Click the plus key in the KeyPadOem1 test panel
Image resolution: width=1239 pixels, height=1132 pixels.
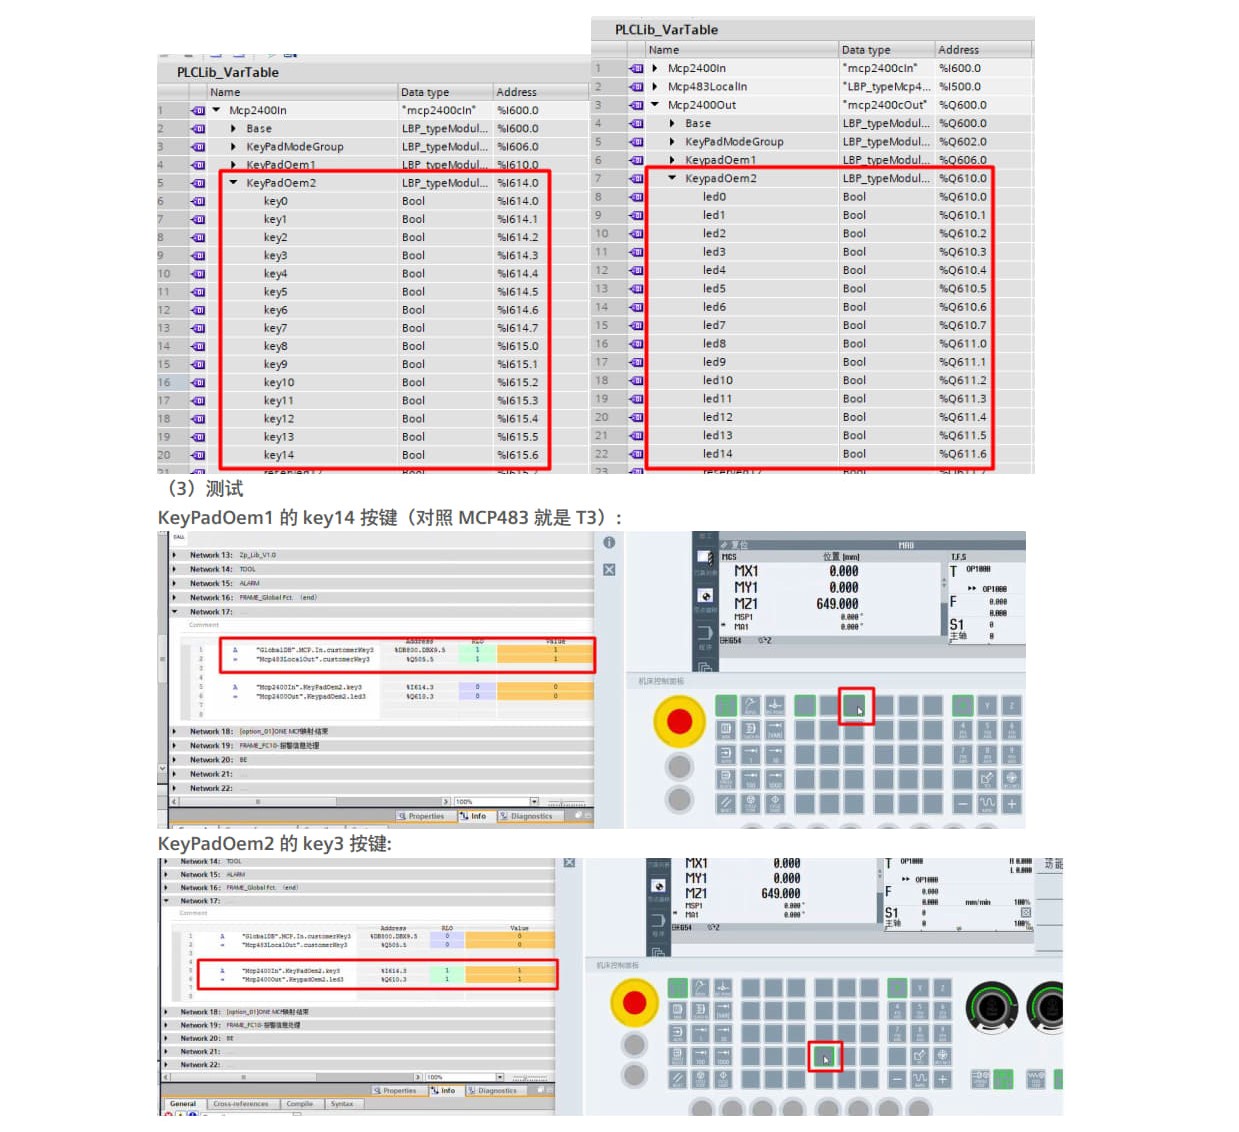tap(1011, 803)
